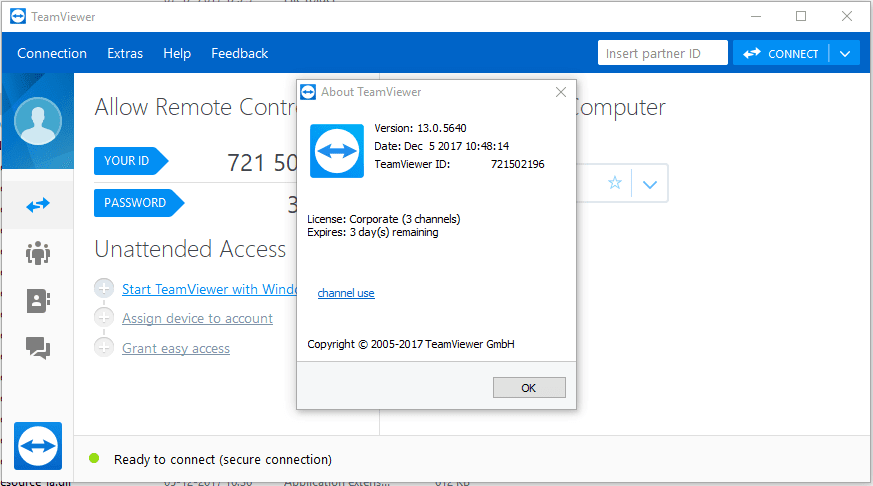
Task: Open Computers & Contacts sidebar icon
Action: pyautogui.click(x=38, y=301)
